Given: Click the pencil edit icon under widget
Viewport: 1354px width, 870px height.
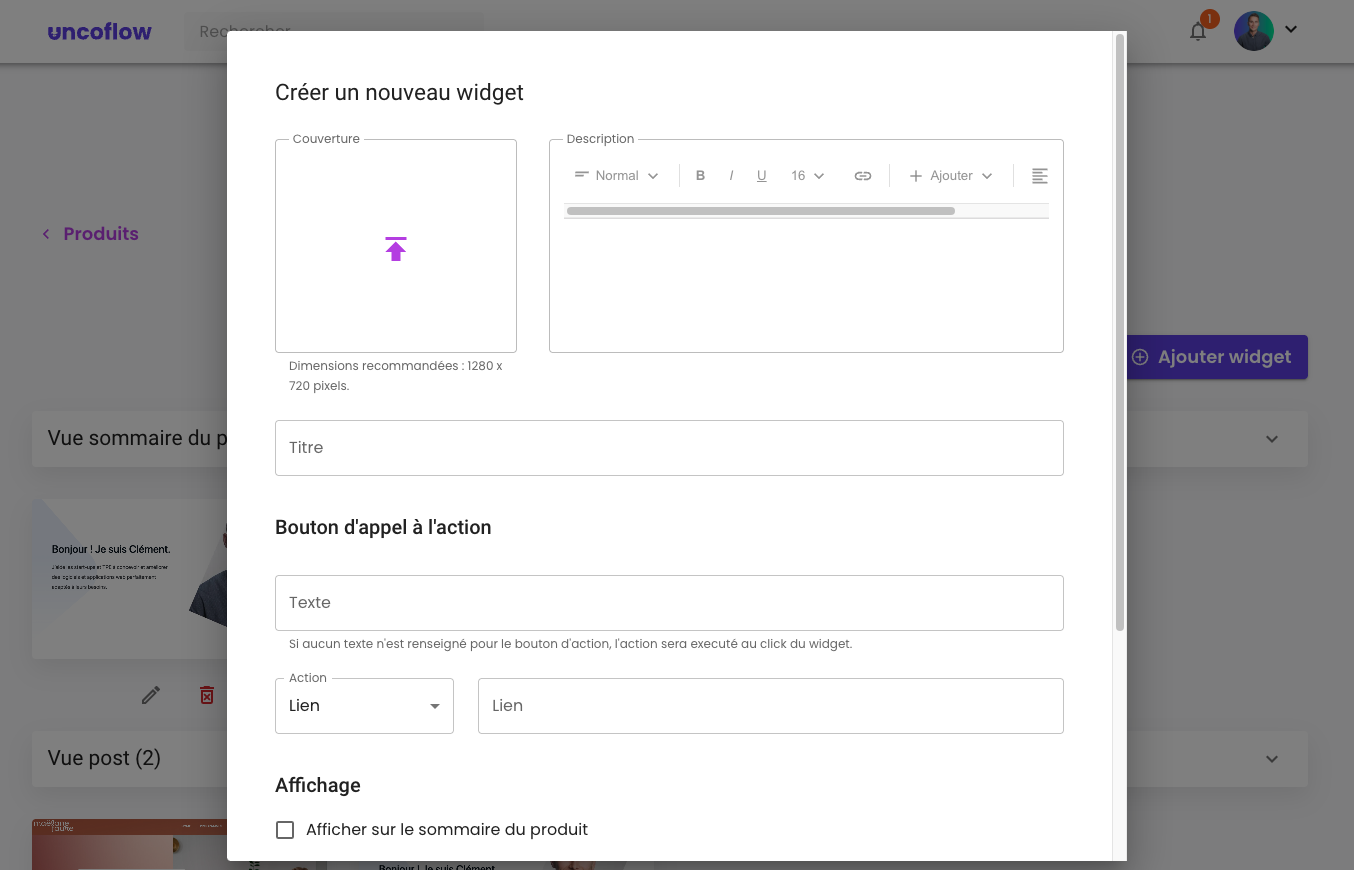Looking at the screenshot, I should 151,695.
